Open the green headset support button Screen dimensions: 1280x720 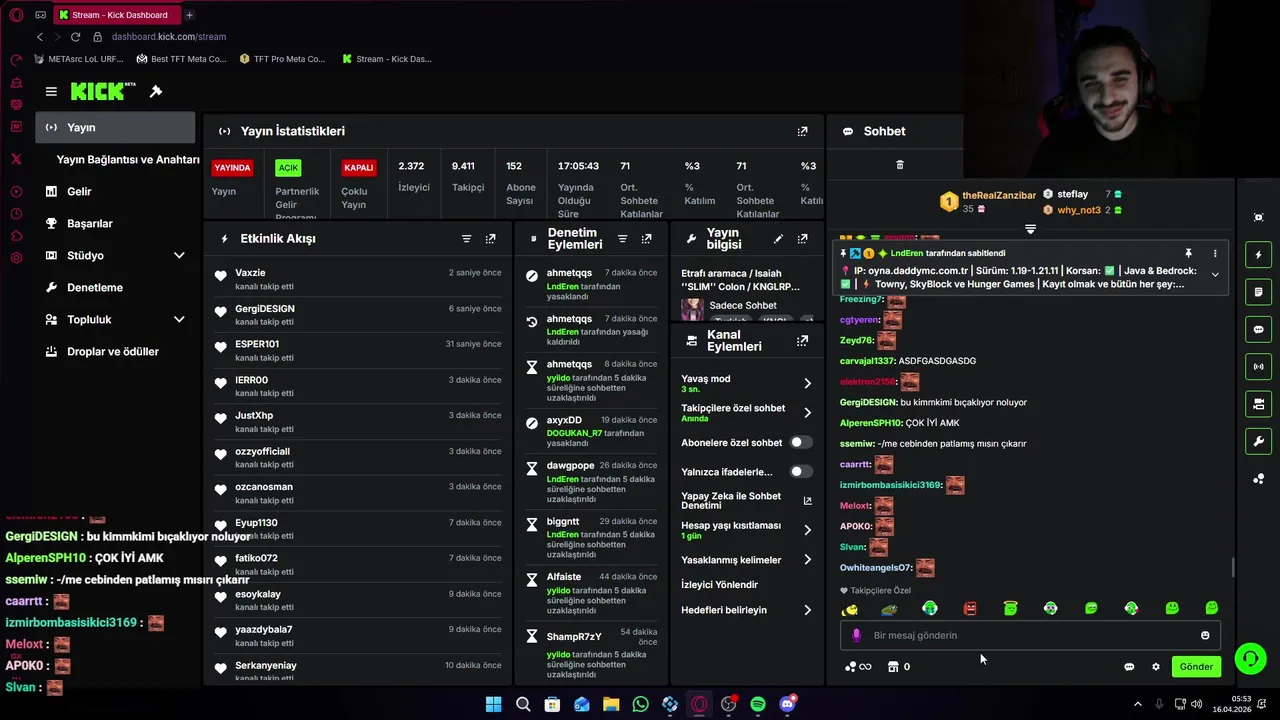(1250, 658)
